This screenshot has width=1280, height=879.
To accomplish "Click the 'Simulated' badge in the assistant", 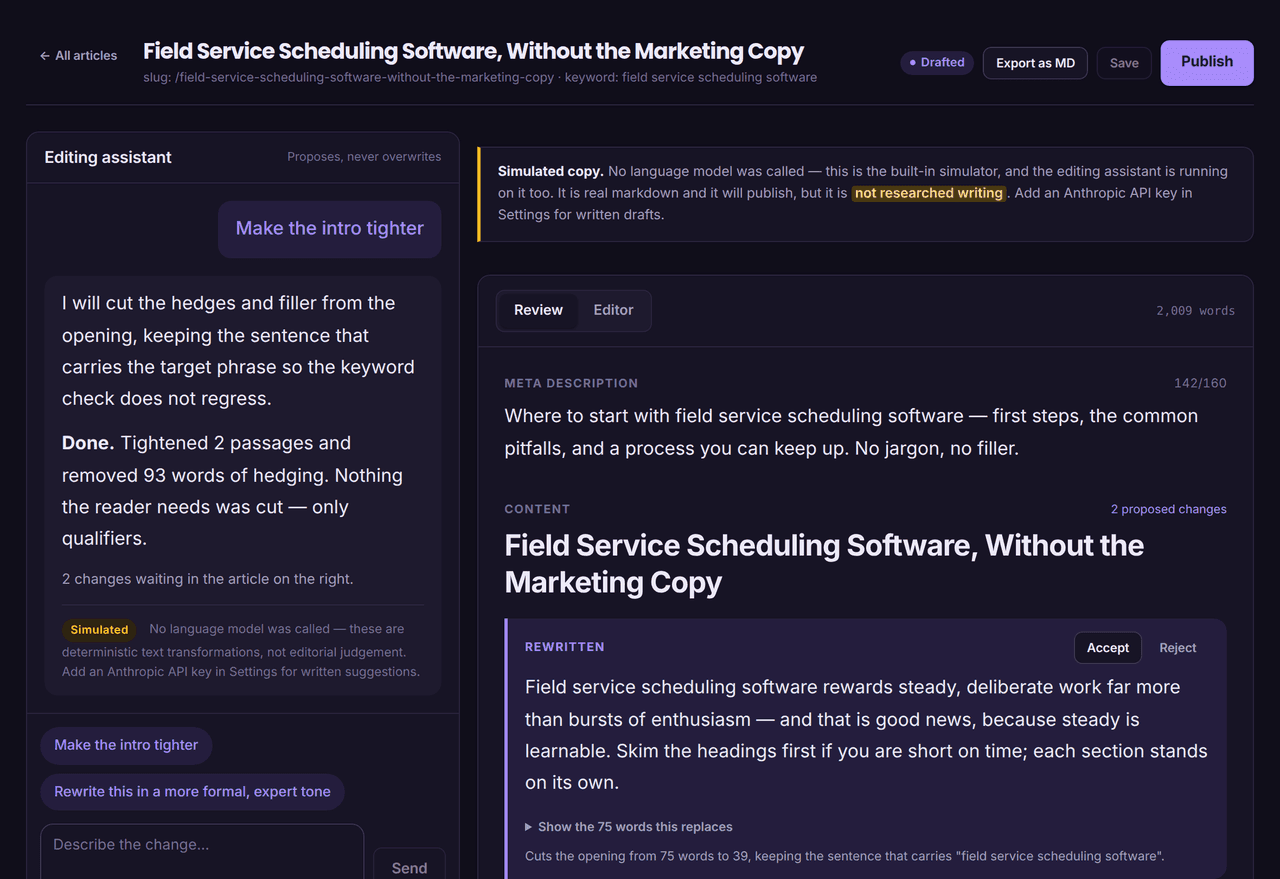I will pyautogui.click(x=99, y=630).
